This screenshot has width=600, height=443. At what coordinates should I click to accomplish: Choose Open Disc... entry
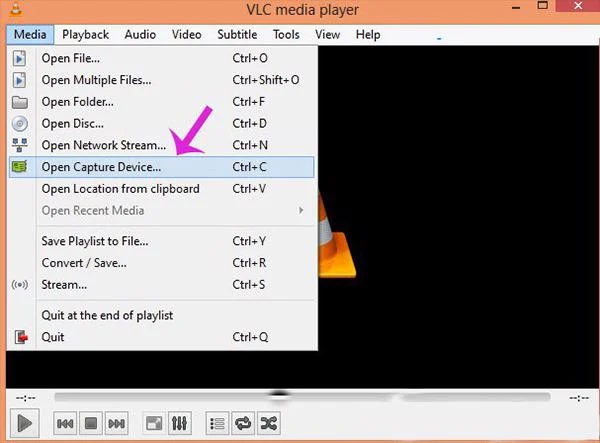pos(161,124)
